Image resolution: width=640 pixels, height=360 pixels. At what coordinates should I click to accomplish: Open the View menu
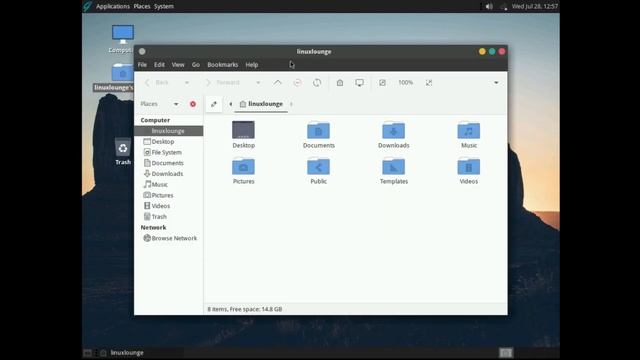pos(178,64)
